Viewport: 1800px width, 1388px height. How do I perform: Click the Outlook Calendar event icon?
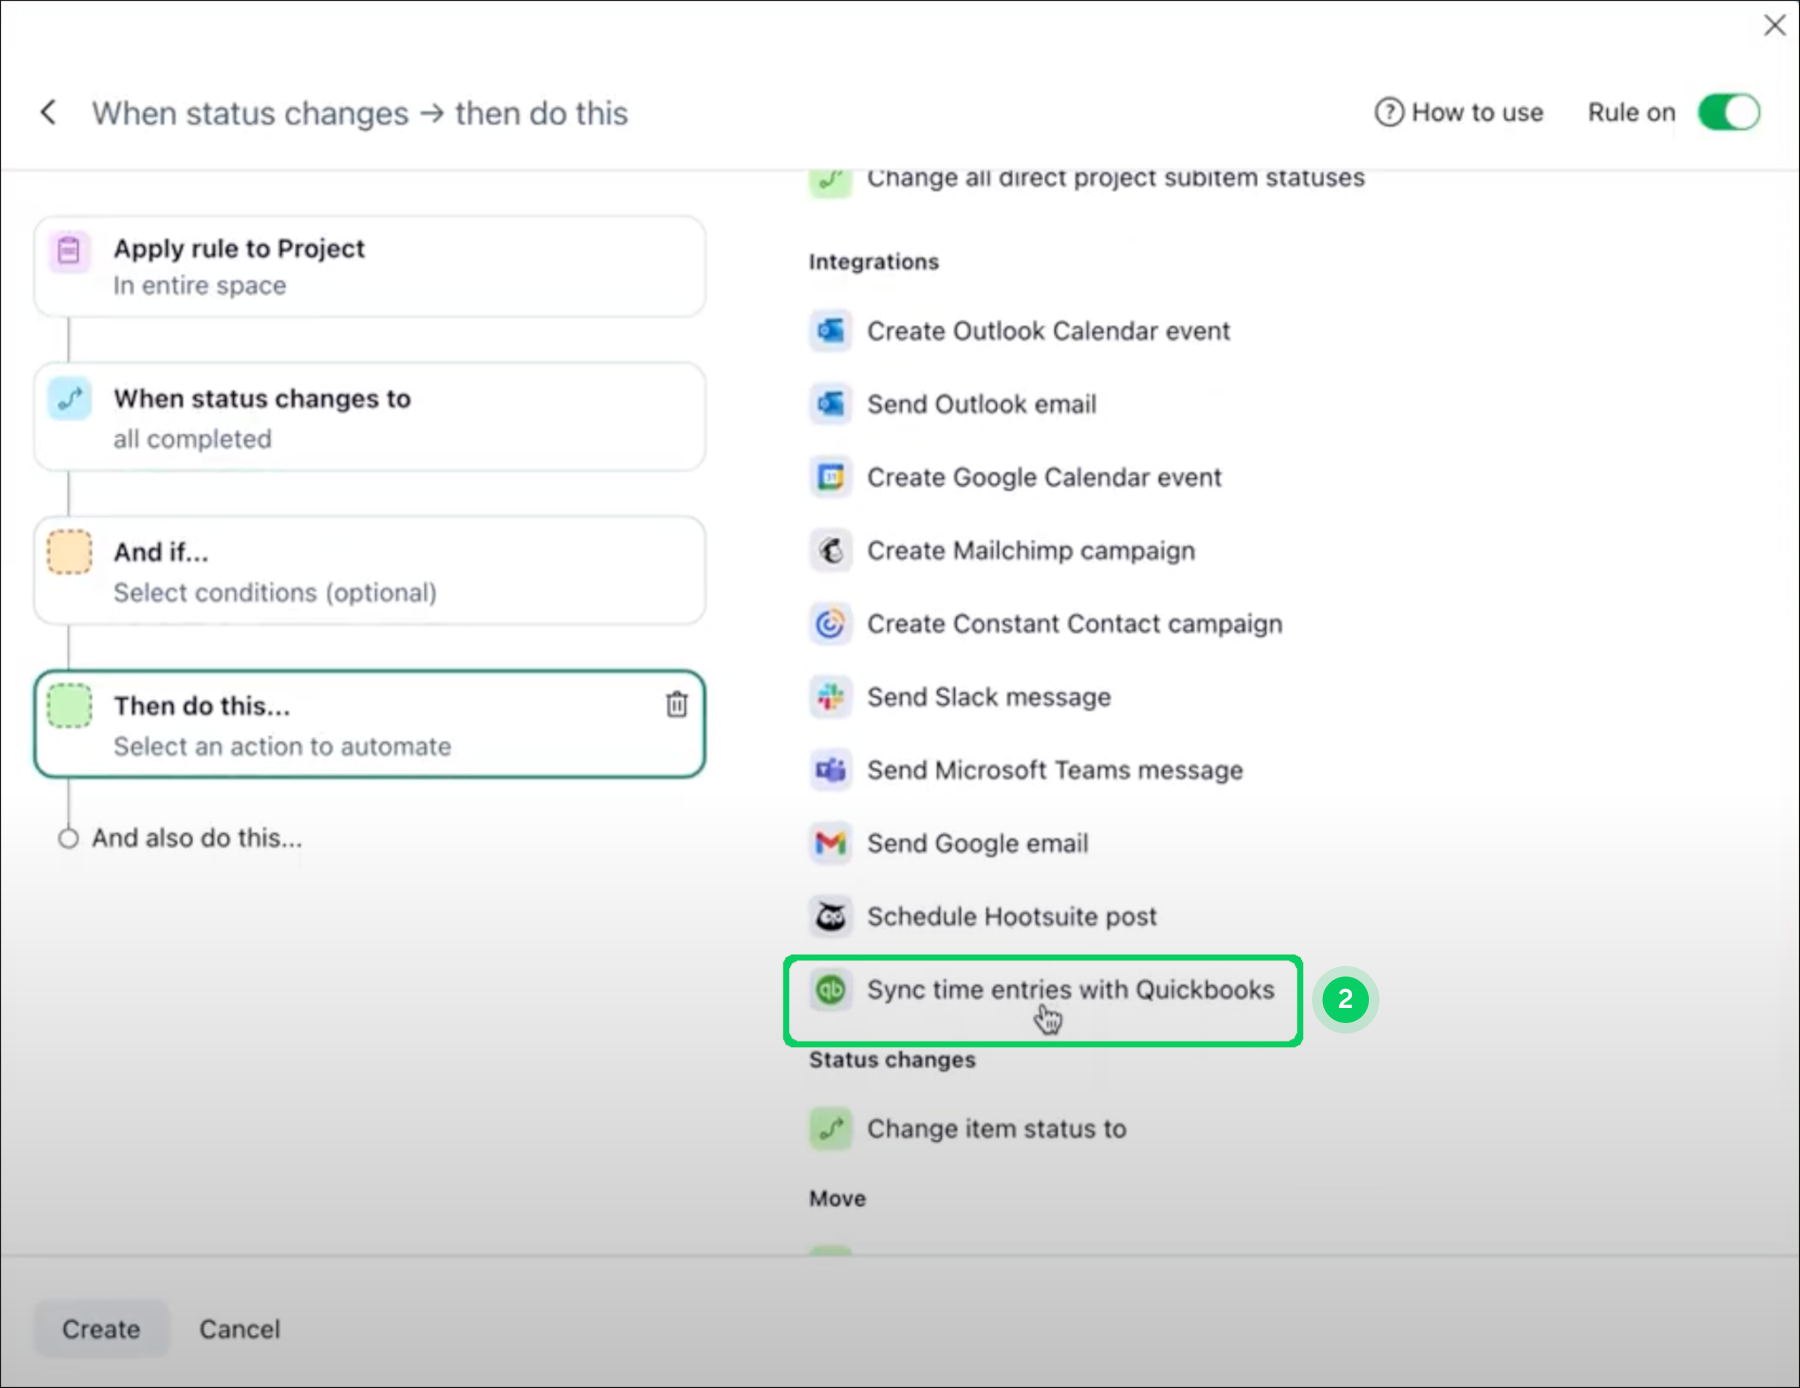pyautogui.click(x=830, y=331)
